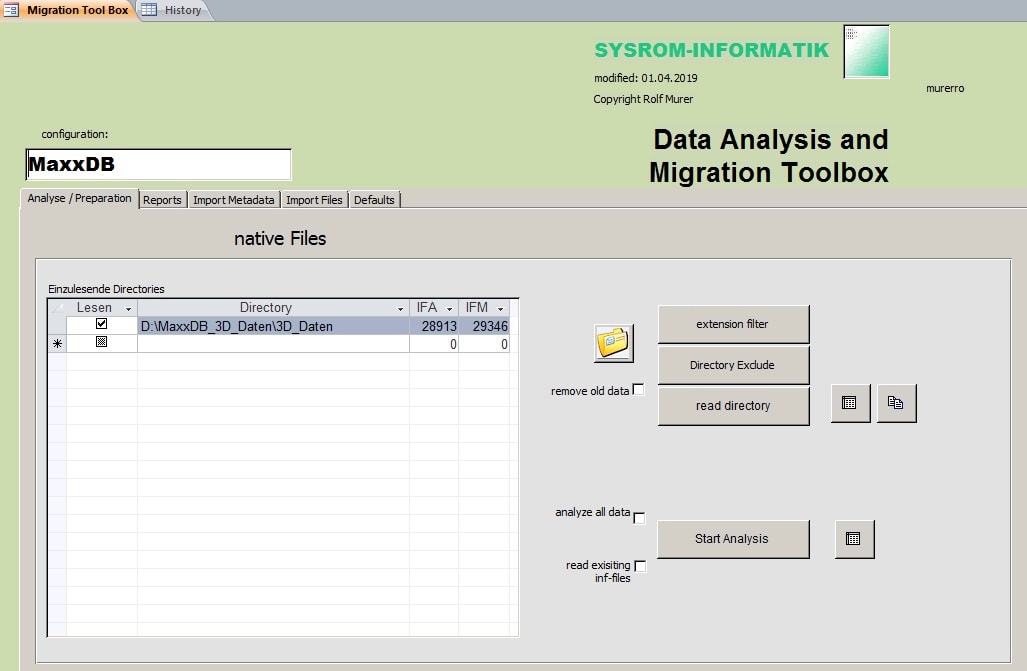
Task: Enable the remove old data checkbox
Action: point(639,390)
